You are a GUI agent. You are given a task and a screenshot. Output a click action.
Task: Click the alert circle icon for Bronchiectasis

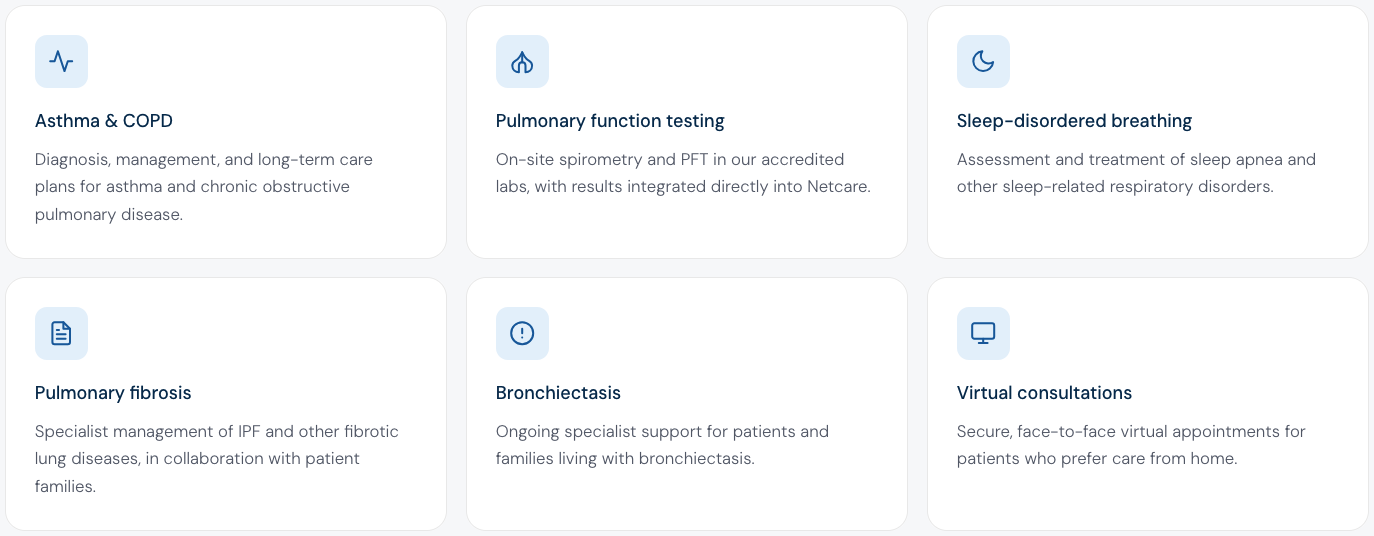click(x=522, y=333)
